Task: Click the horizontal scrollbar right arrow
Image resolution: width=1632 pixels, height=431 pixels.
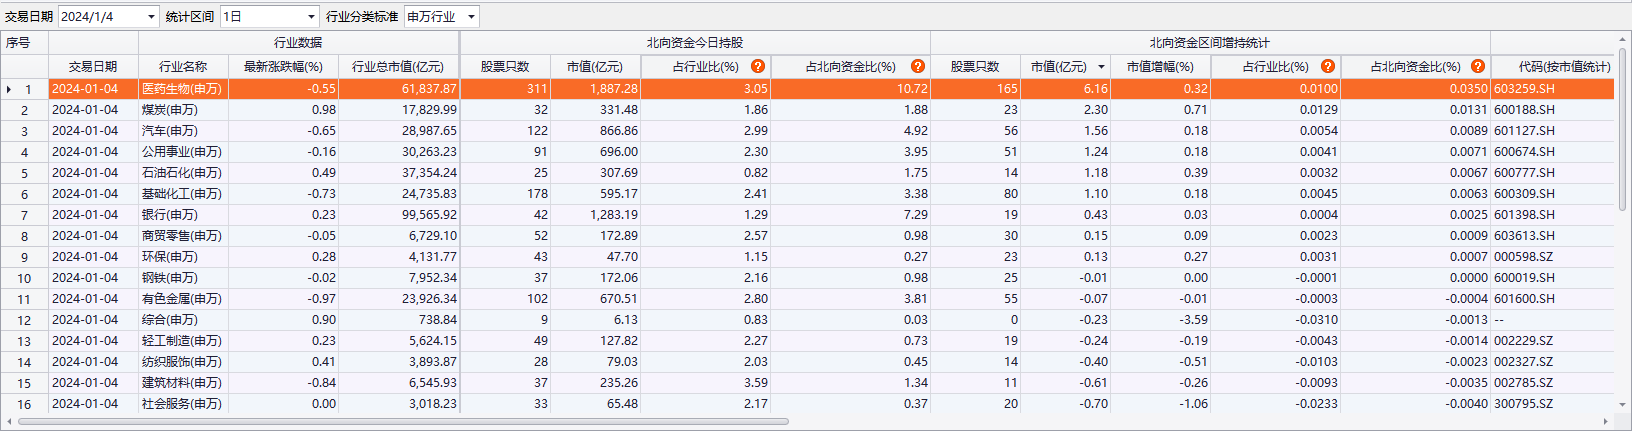Action: click(1606, 421)
